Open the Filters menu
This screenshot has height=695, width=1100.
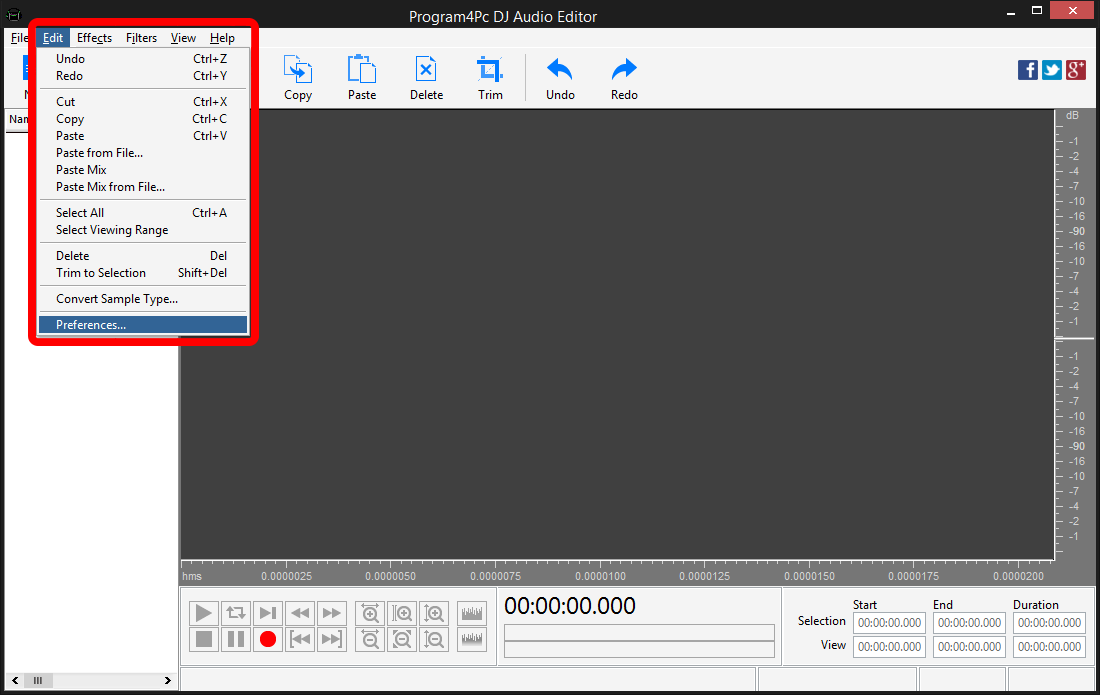coord(141,37)
